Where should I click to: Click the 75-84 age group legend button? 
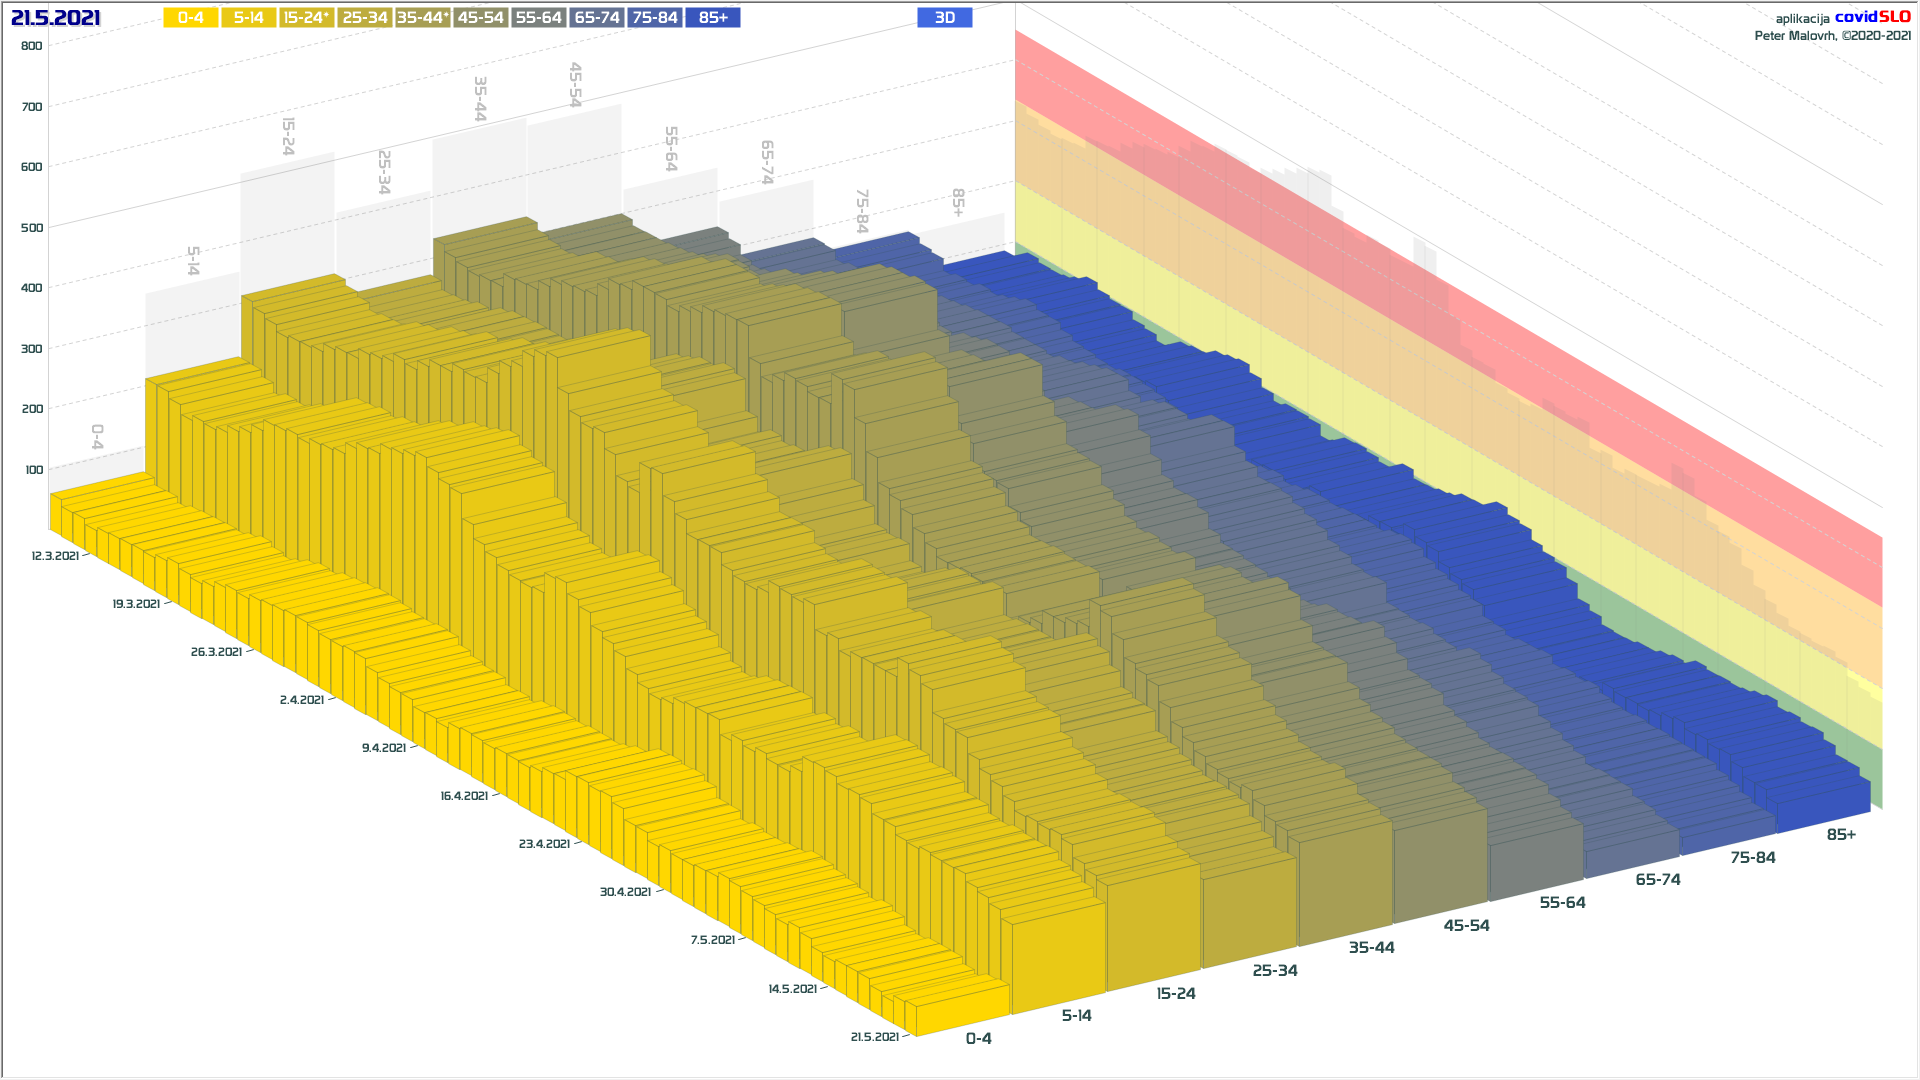pos(655,18)
